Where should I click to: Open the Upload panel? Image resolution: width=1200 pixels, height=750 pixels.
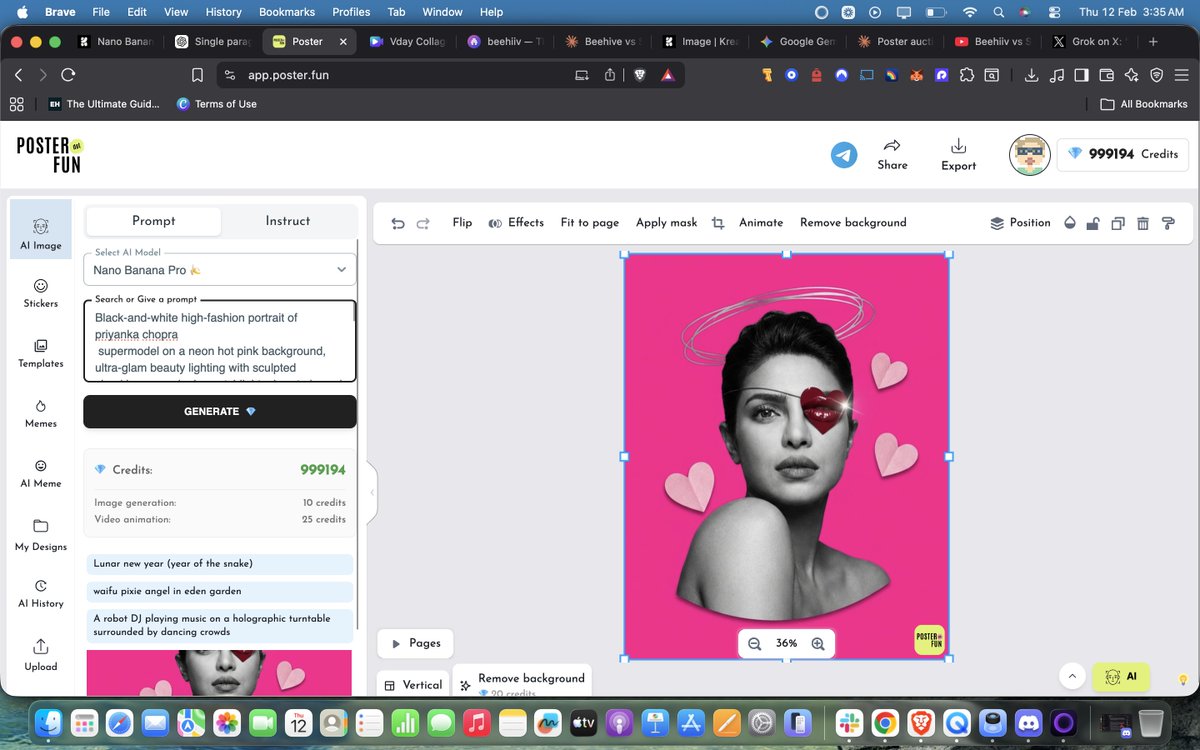[41, 655]
